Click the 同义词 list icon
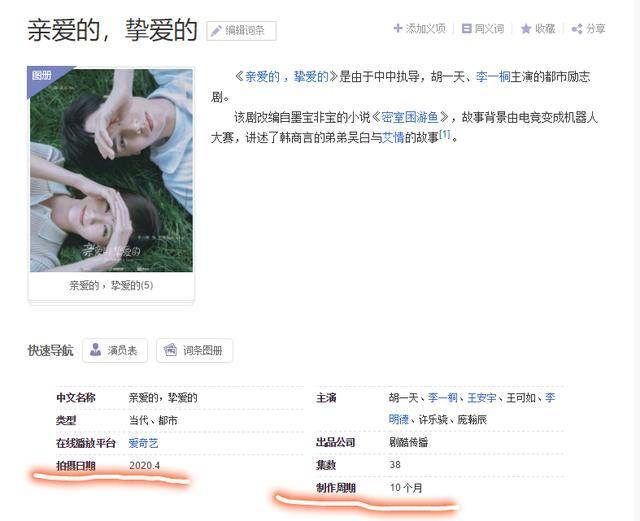Screen dimensions: 640x521 [466, 29]
